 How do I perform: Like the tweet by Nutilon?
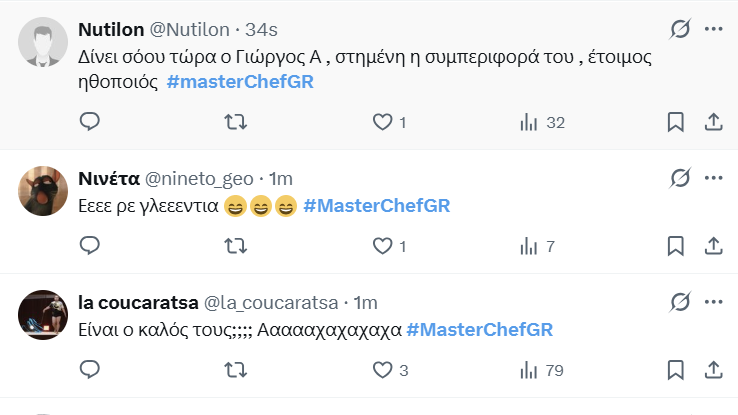tap(381, 122)
